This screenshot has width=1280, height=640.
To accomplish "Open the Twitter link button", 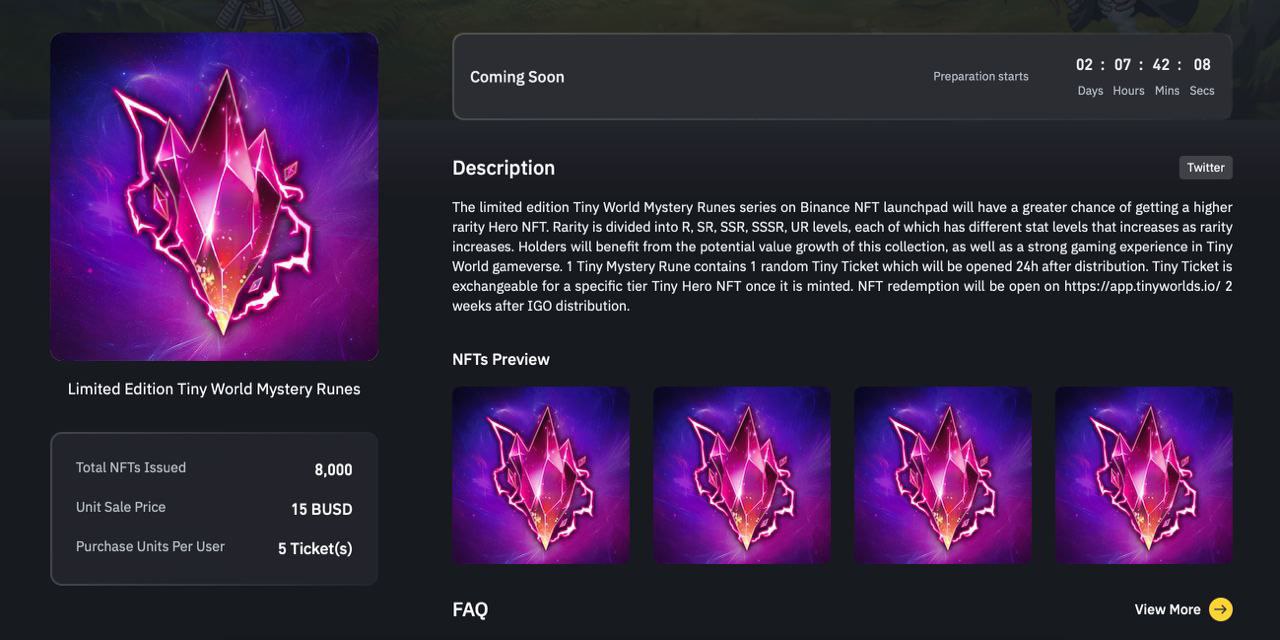I will pyautogui.click(x=1205, y=168).
